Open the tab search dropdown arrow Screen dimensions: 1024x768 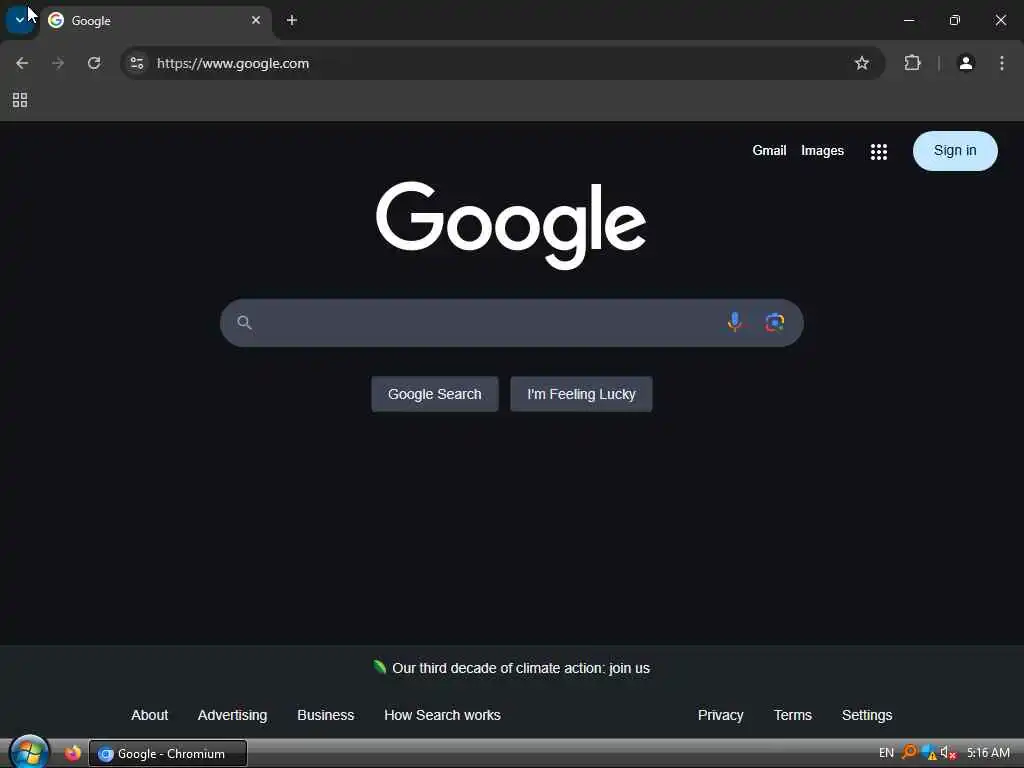click(20, 20)
